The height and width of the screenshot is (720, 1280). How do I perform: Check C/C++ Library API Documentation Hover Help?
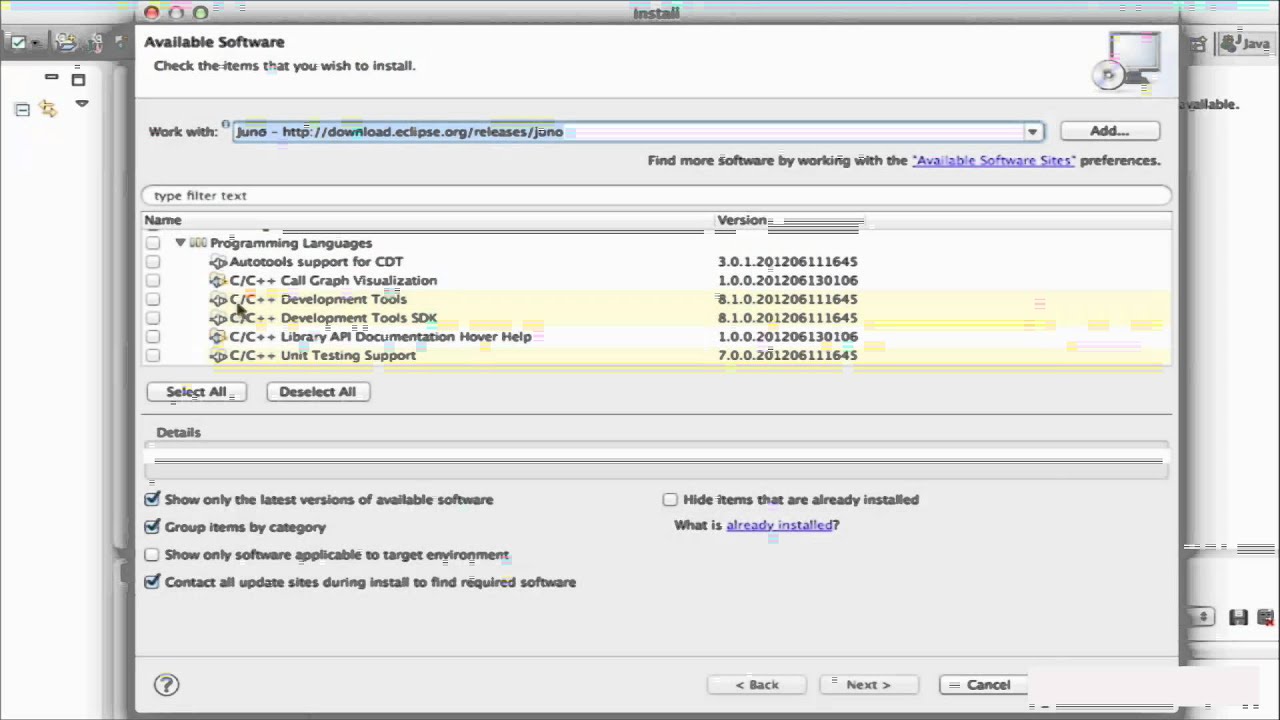152,337
